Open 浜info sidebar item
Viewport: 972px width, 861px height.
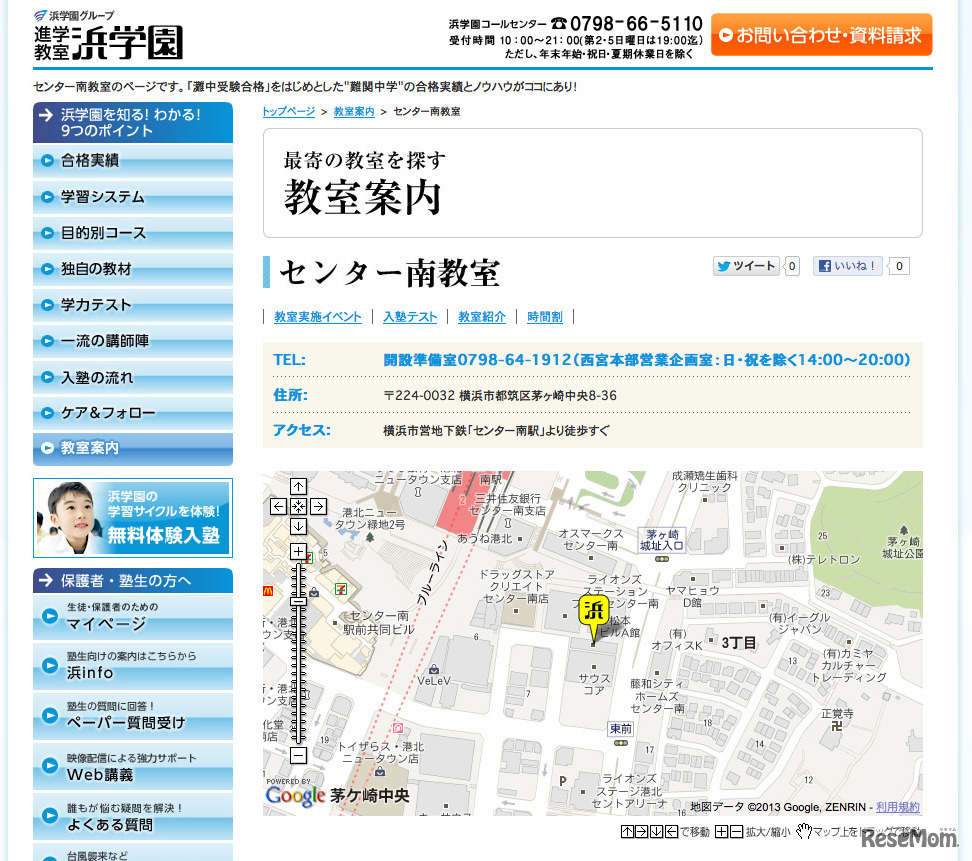pos(133,666)
